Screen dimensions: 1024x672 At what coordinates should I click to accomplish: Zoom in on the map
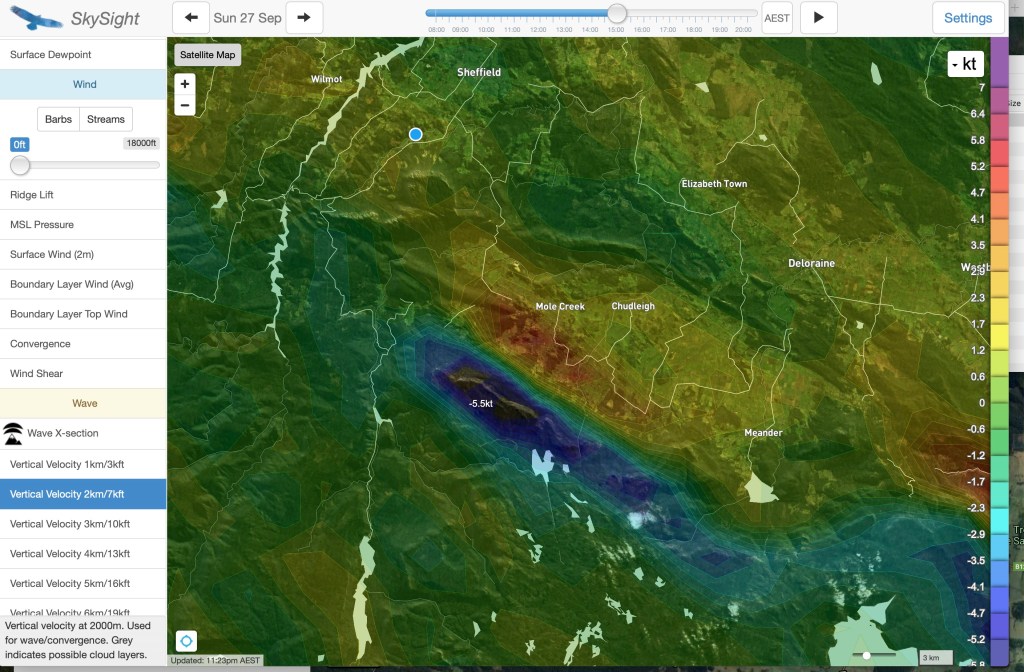(x=185, y=85)
